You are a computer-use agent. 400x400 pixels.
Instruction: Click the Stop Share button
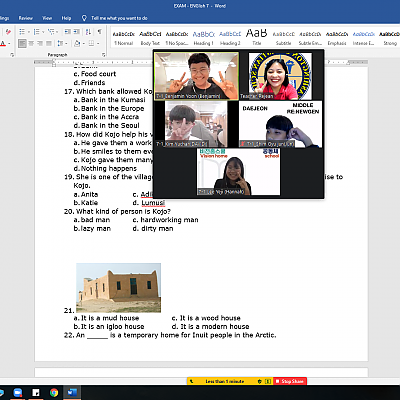tap(289, 381)
